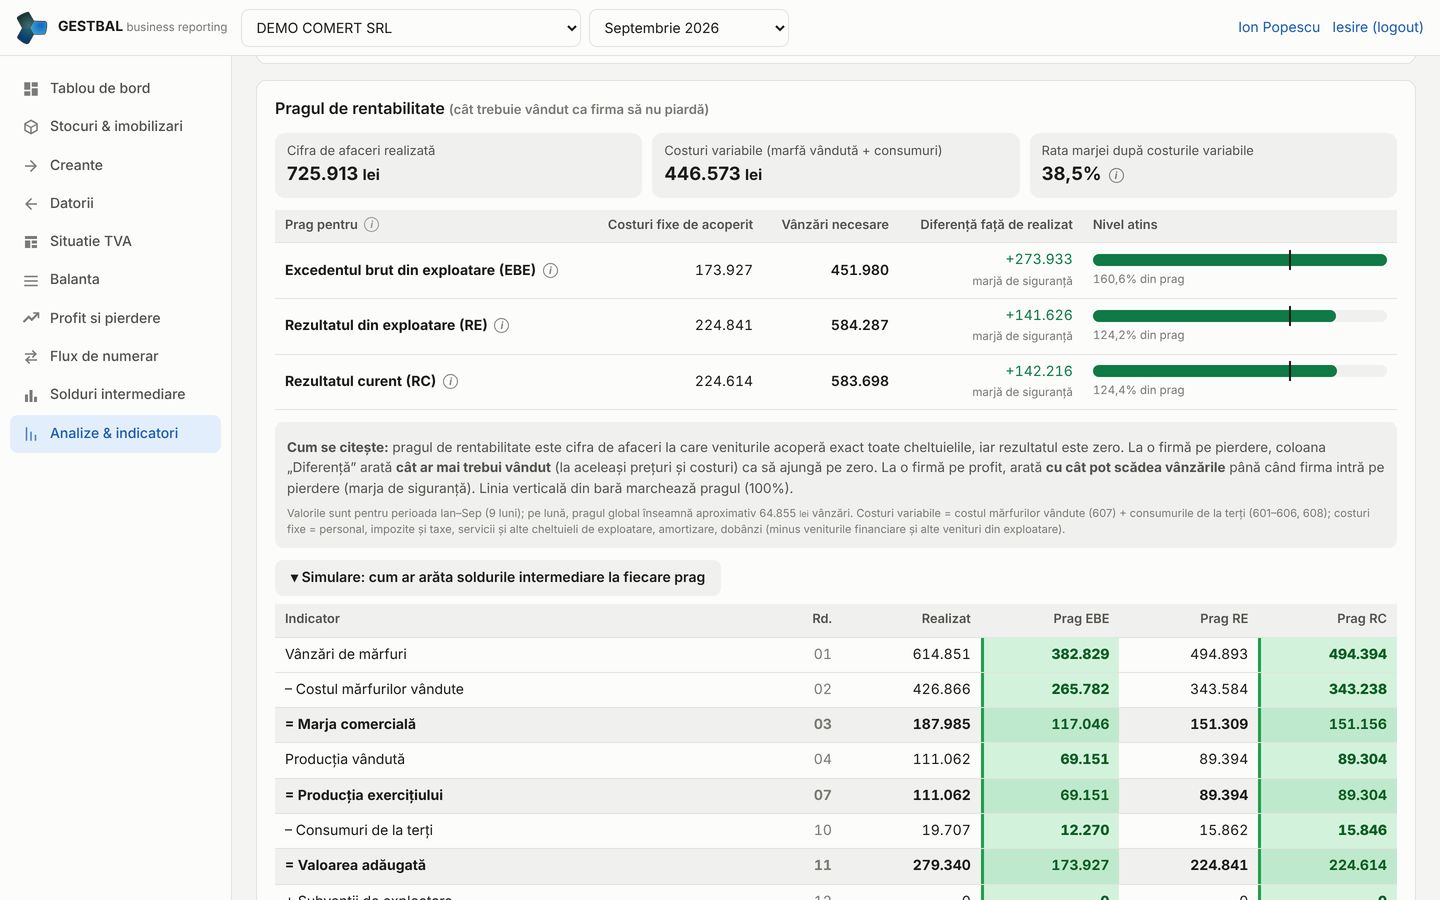Open the DEMO COMERT SRL company dropdown
This screenshot has height=900, width=1440.
point(411,28)
